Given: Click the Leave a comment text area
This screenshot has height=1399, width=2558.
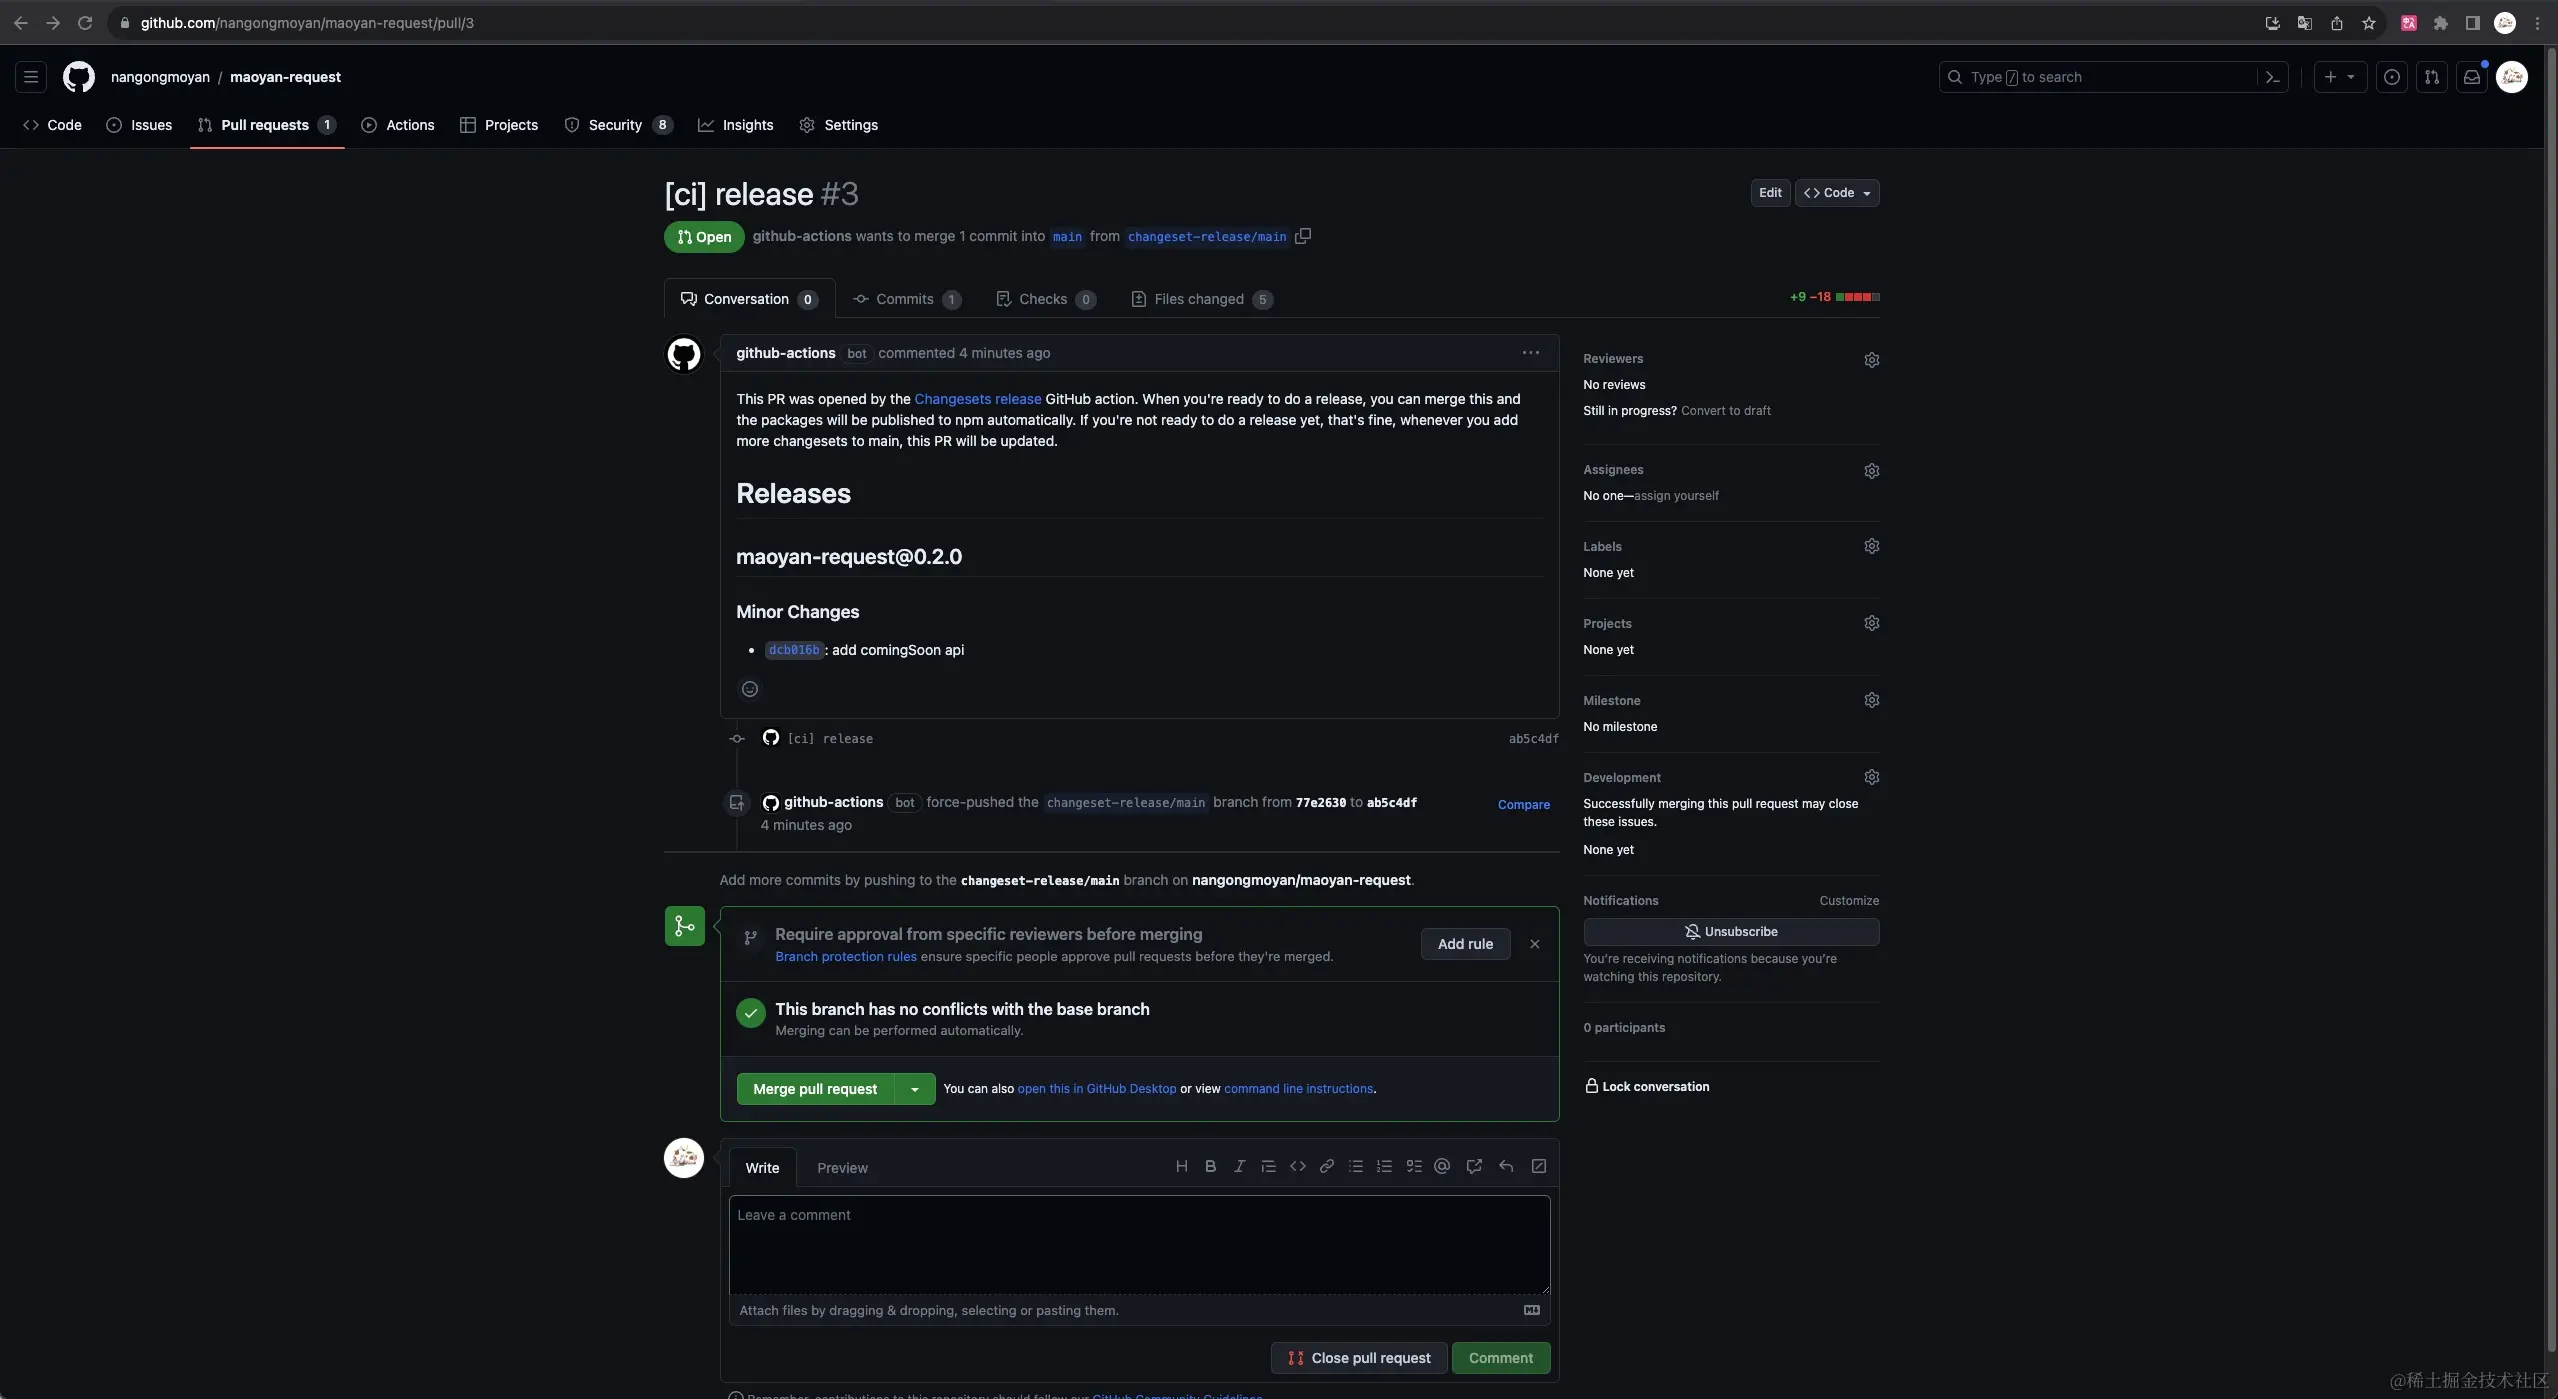Looking at the screenshot, I should click(x=1139, y=1245).
